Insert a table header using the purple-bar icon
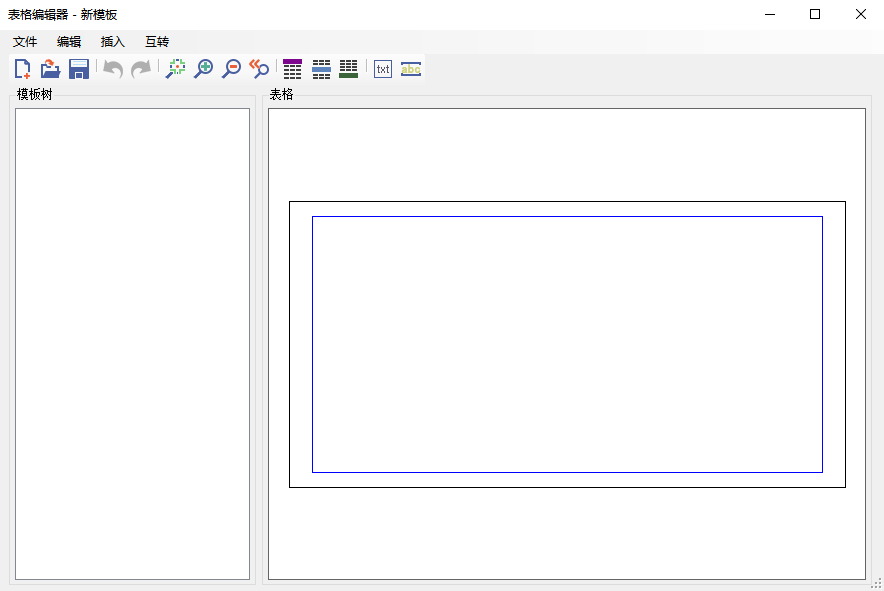884x591 pixels. tap(293, 69)
